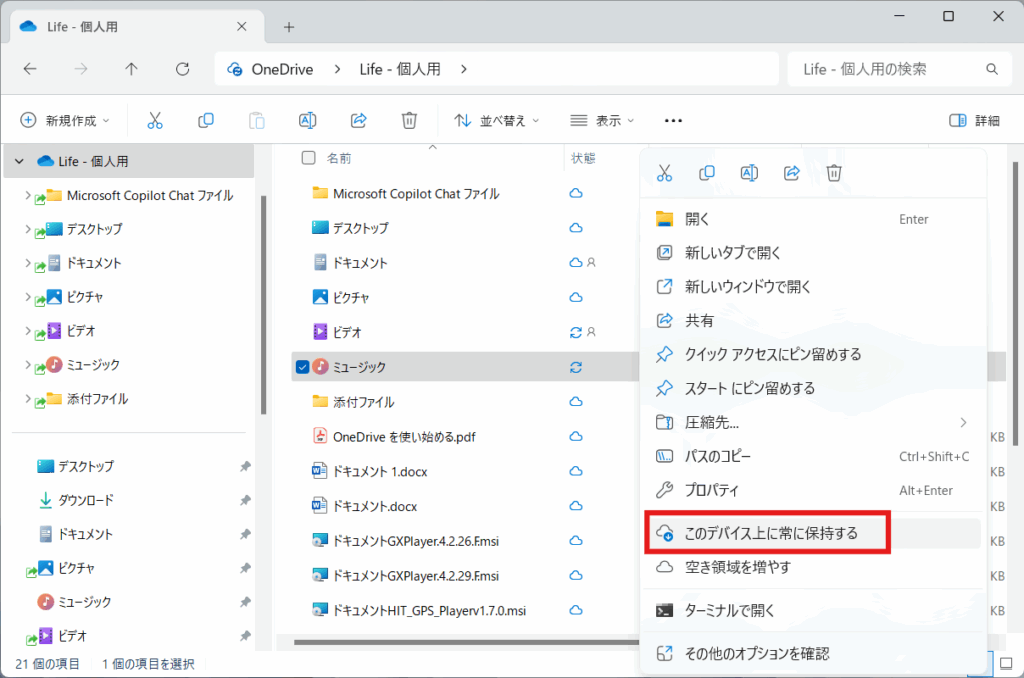Expand the ドキュメント tree node in sidebar
Image resolution: width=1024 pixels, height=678 pixels.
[27, 264]
